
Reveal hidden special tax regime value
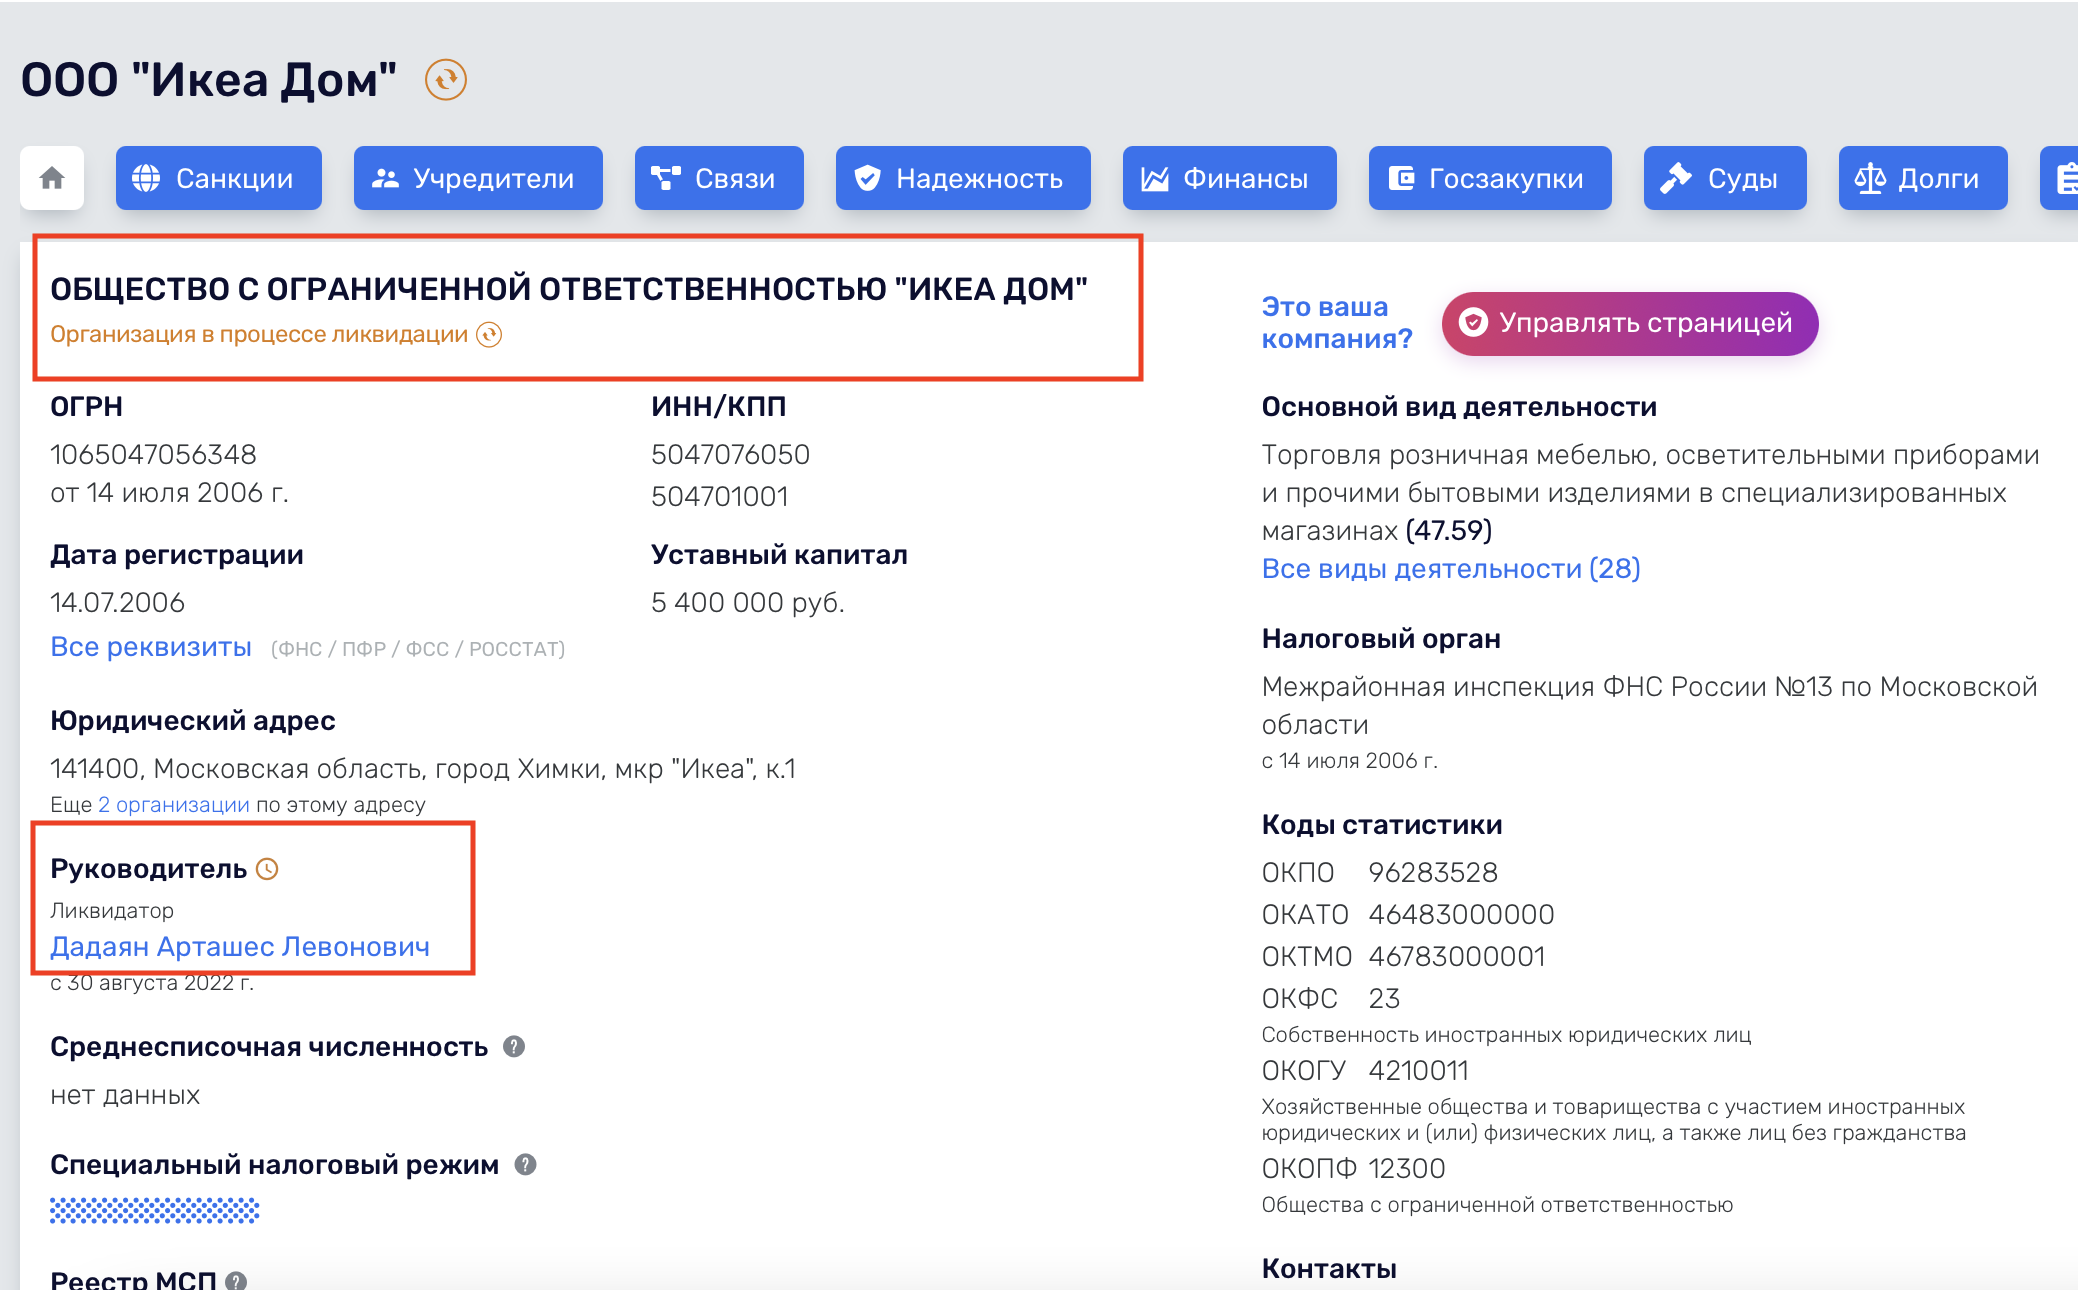pyautogui.click(x=154, y=1210)
